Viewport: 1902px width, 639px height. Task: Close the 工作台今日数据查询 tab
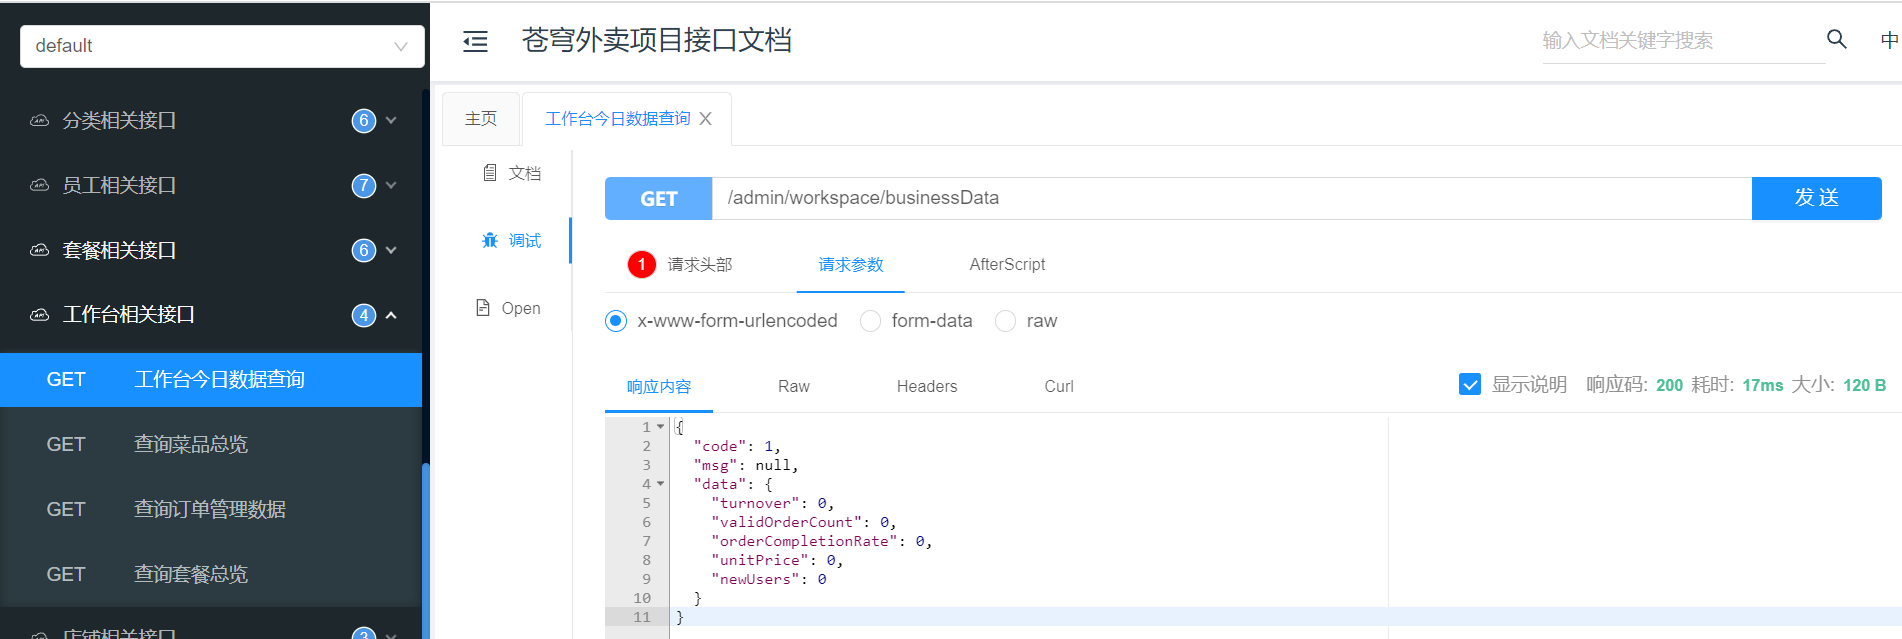[x=706, y=119]
